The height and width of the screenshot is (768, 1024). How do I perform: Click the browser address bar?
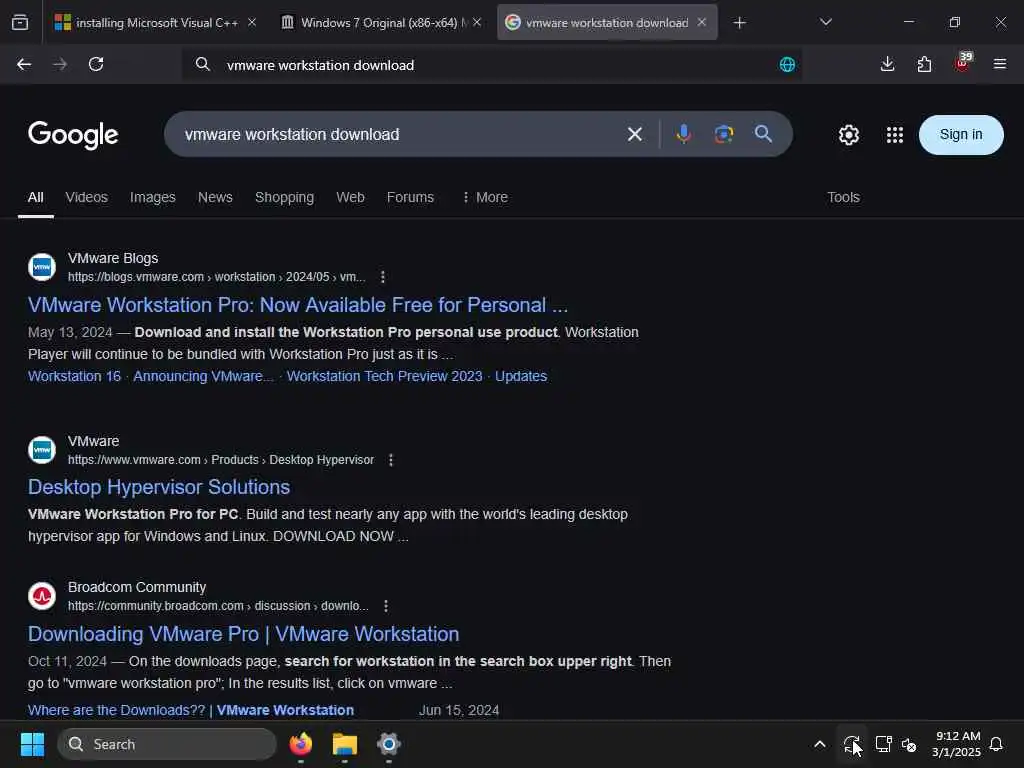click(491, 65)
